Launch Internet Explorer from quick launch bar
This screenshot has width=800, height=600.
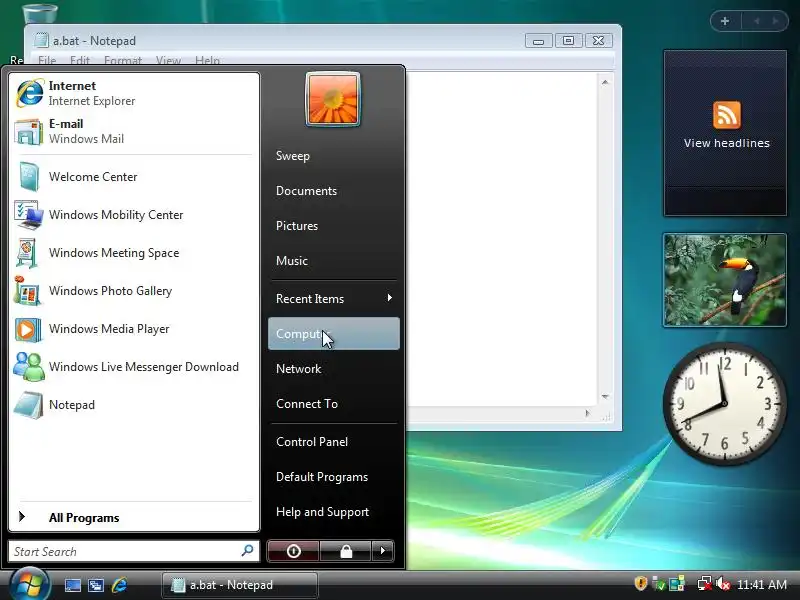pos(119,585)
